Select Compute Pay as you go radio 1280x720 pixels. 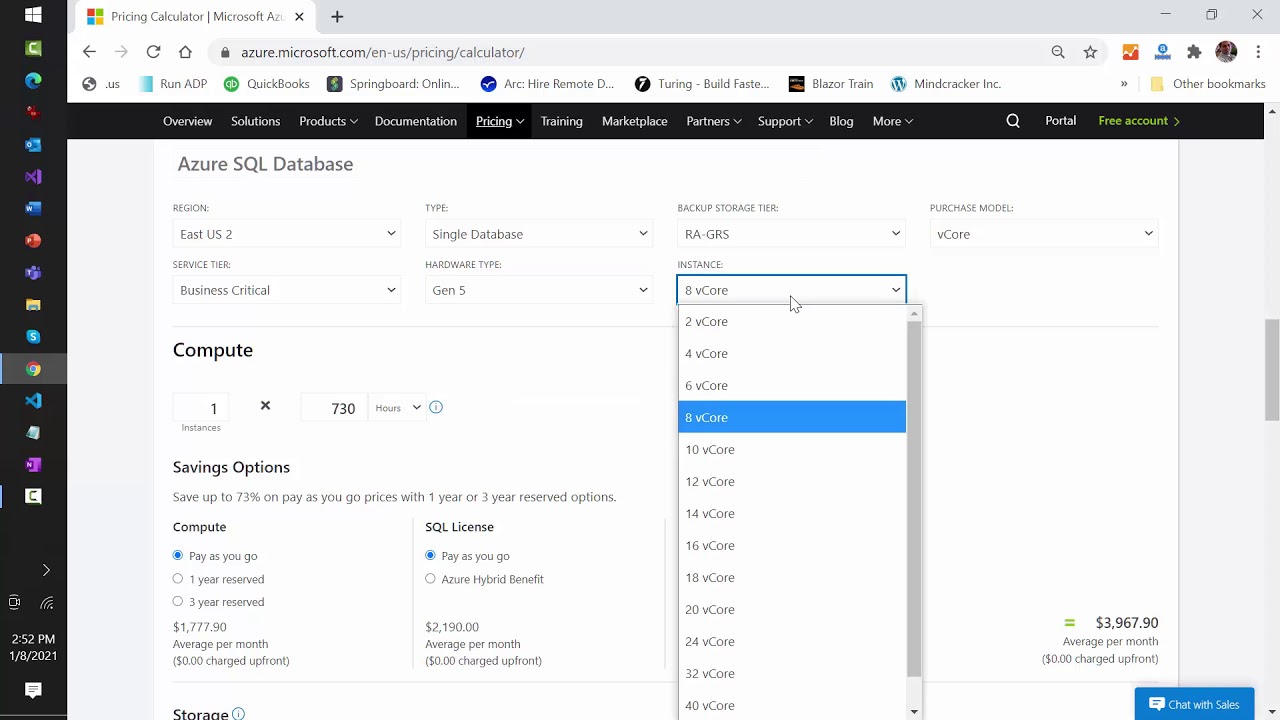pyautogui.click(x=178, y=555)
